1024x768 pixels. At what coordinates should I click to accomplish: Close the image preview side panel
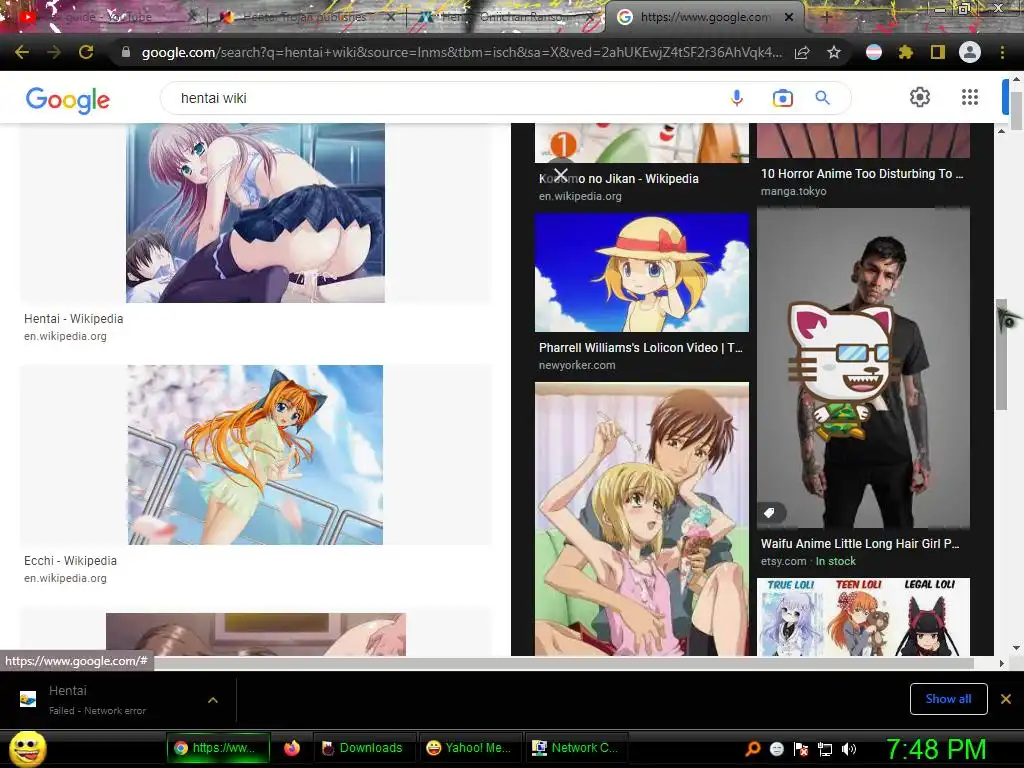point(560,174)
